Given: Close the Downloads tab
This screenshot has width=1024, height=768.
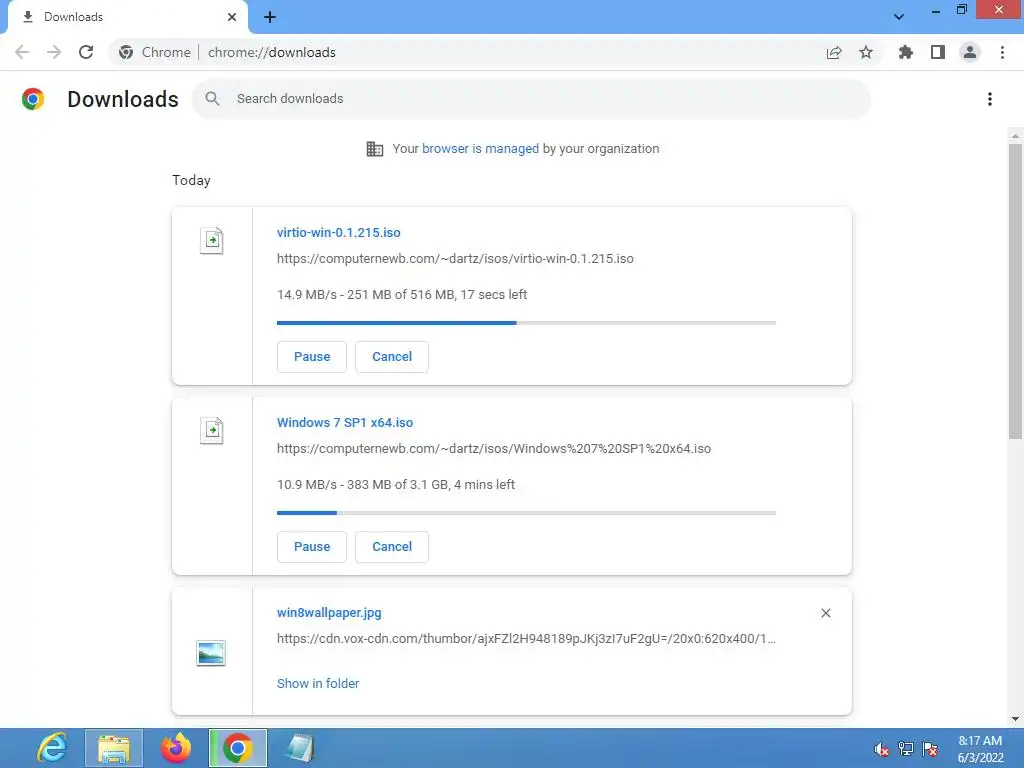Looking at the screenshot, I should [232, 17].
